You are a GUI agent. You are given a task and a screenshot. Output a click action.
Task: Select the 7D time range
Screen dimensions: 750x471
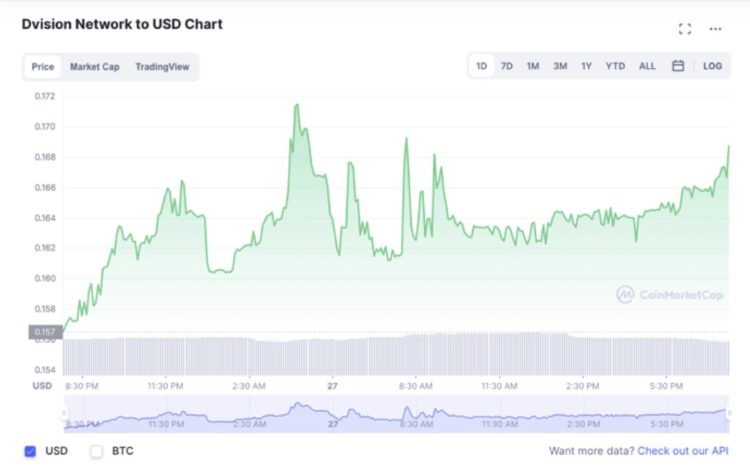pos(507,66)
